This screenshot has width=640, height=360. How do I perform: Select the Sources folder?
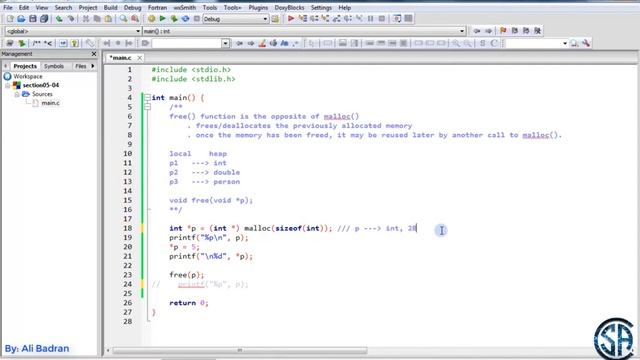click(42, 94)
